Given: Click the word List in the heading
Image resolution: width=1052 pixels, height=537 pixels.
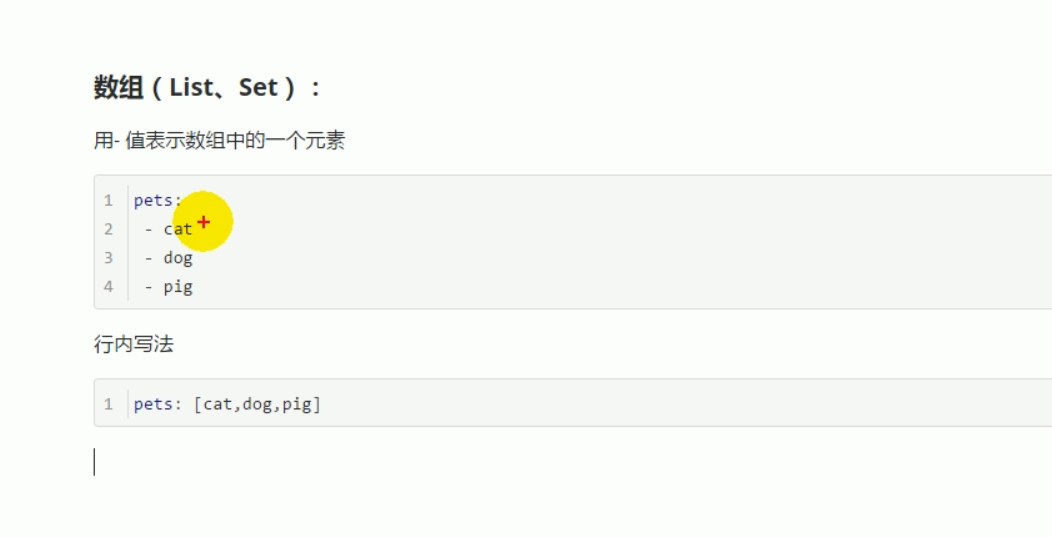Looking at the screenshot, I should click(191, 88).
